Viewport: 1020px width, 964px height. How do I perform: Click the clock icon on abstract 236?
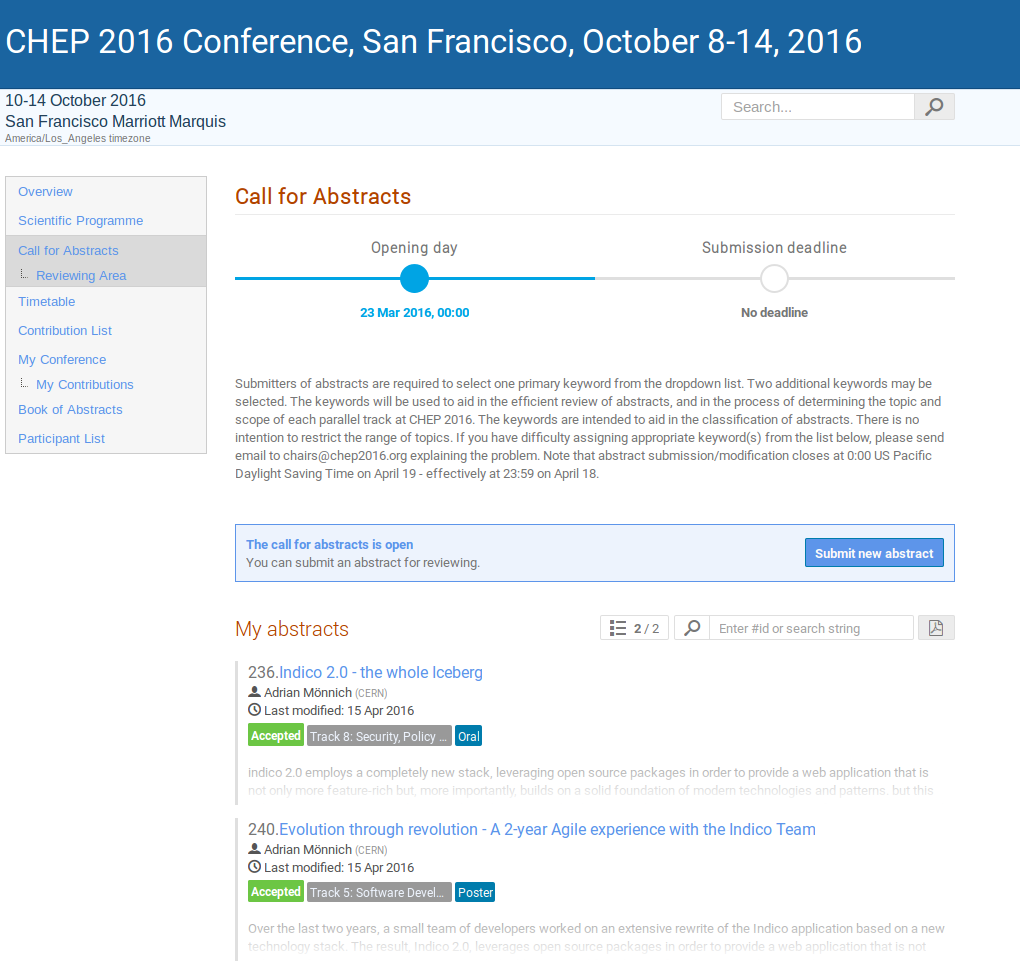[254, 710]
